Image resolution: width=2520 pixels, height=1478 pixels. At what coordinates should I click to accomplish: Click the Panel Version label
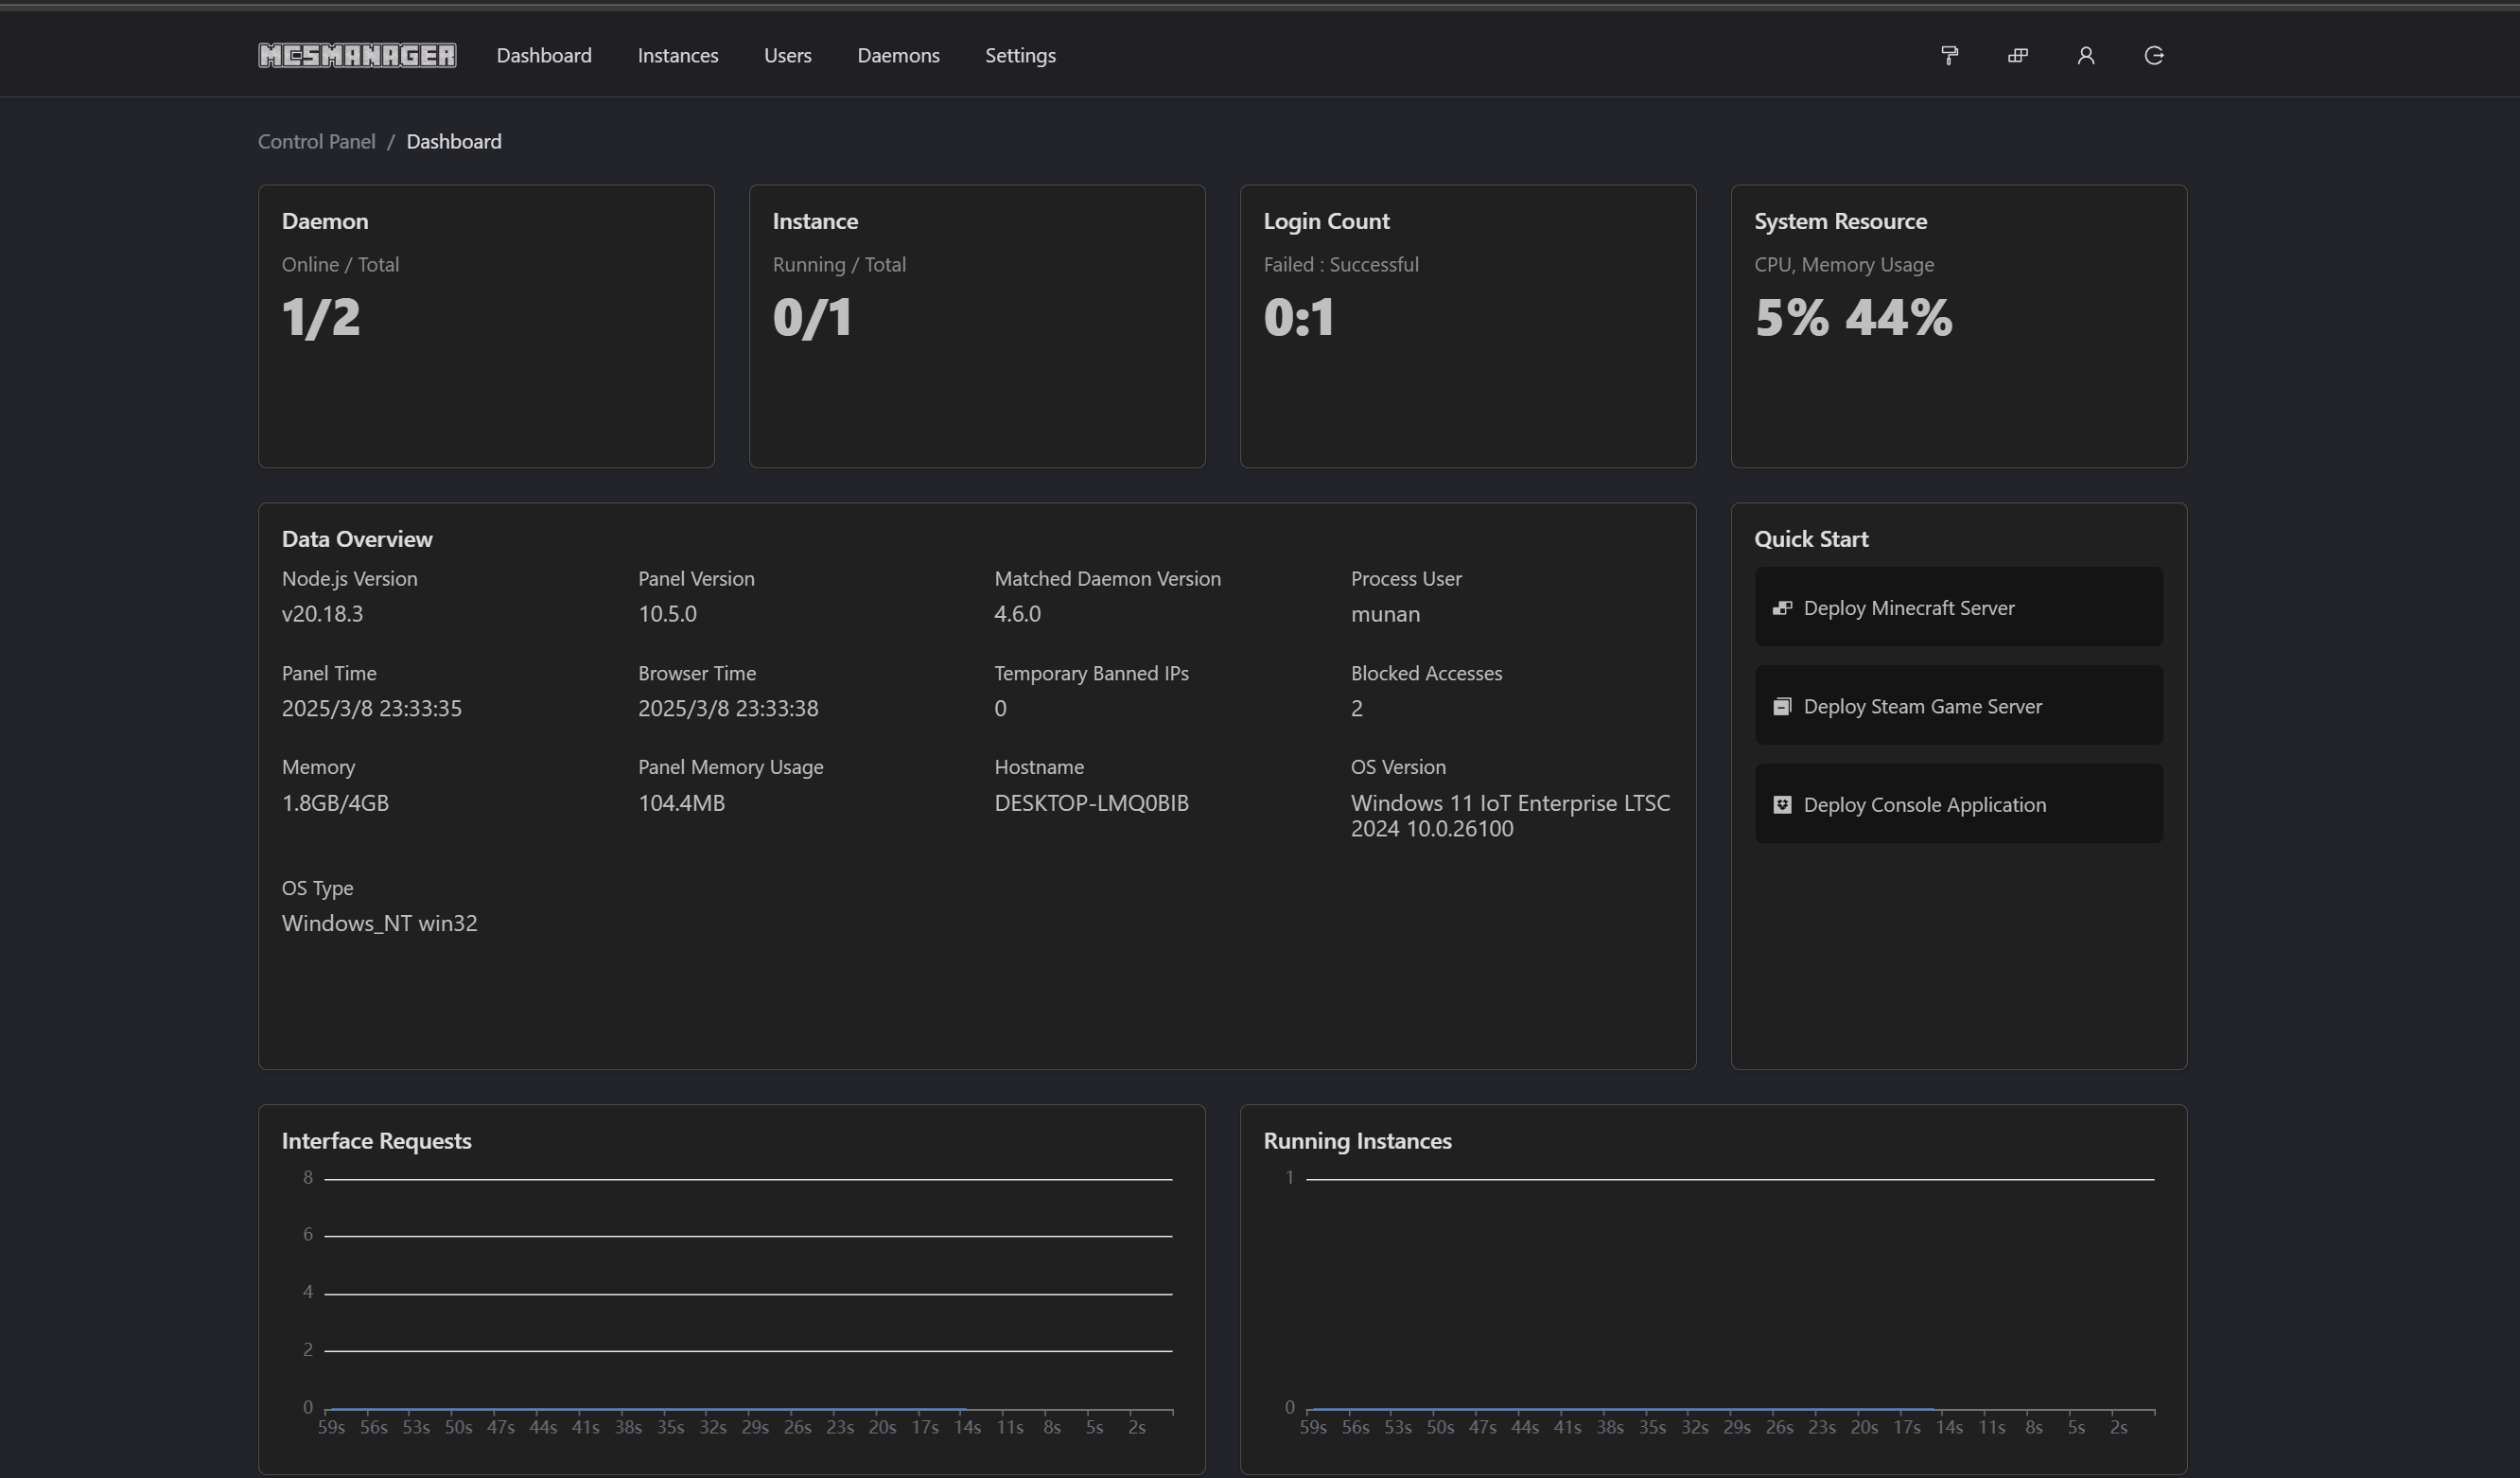point(696,578)
